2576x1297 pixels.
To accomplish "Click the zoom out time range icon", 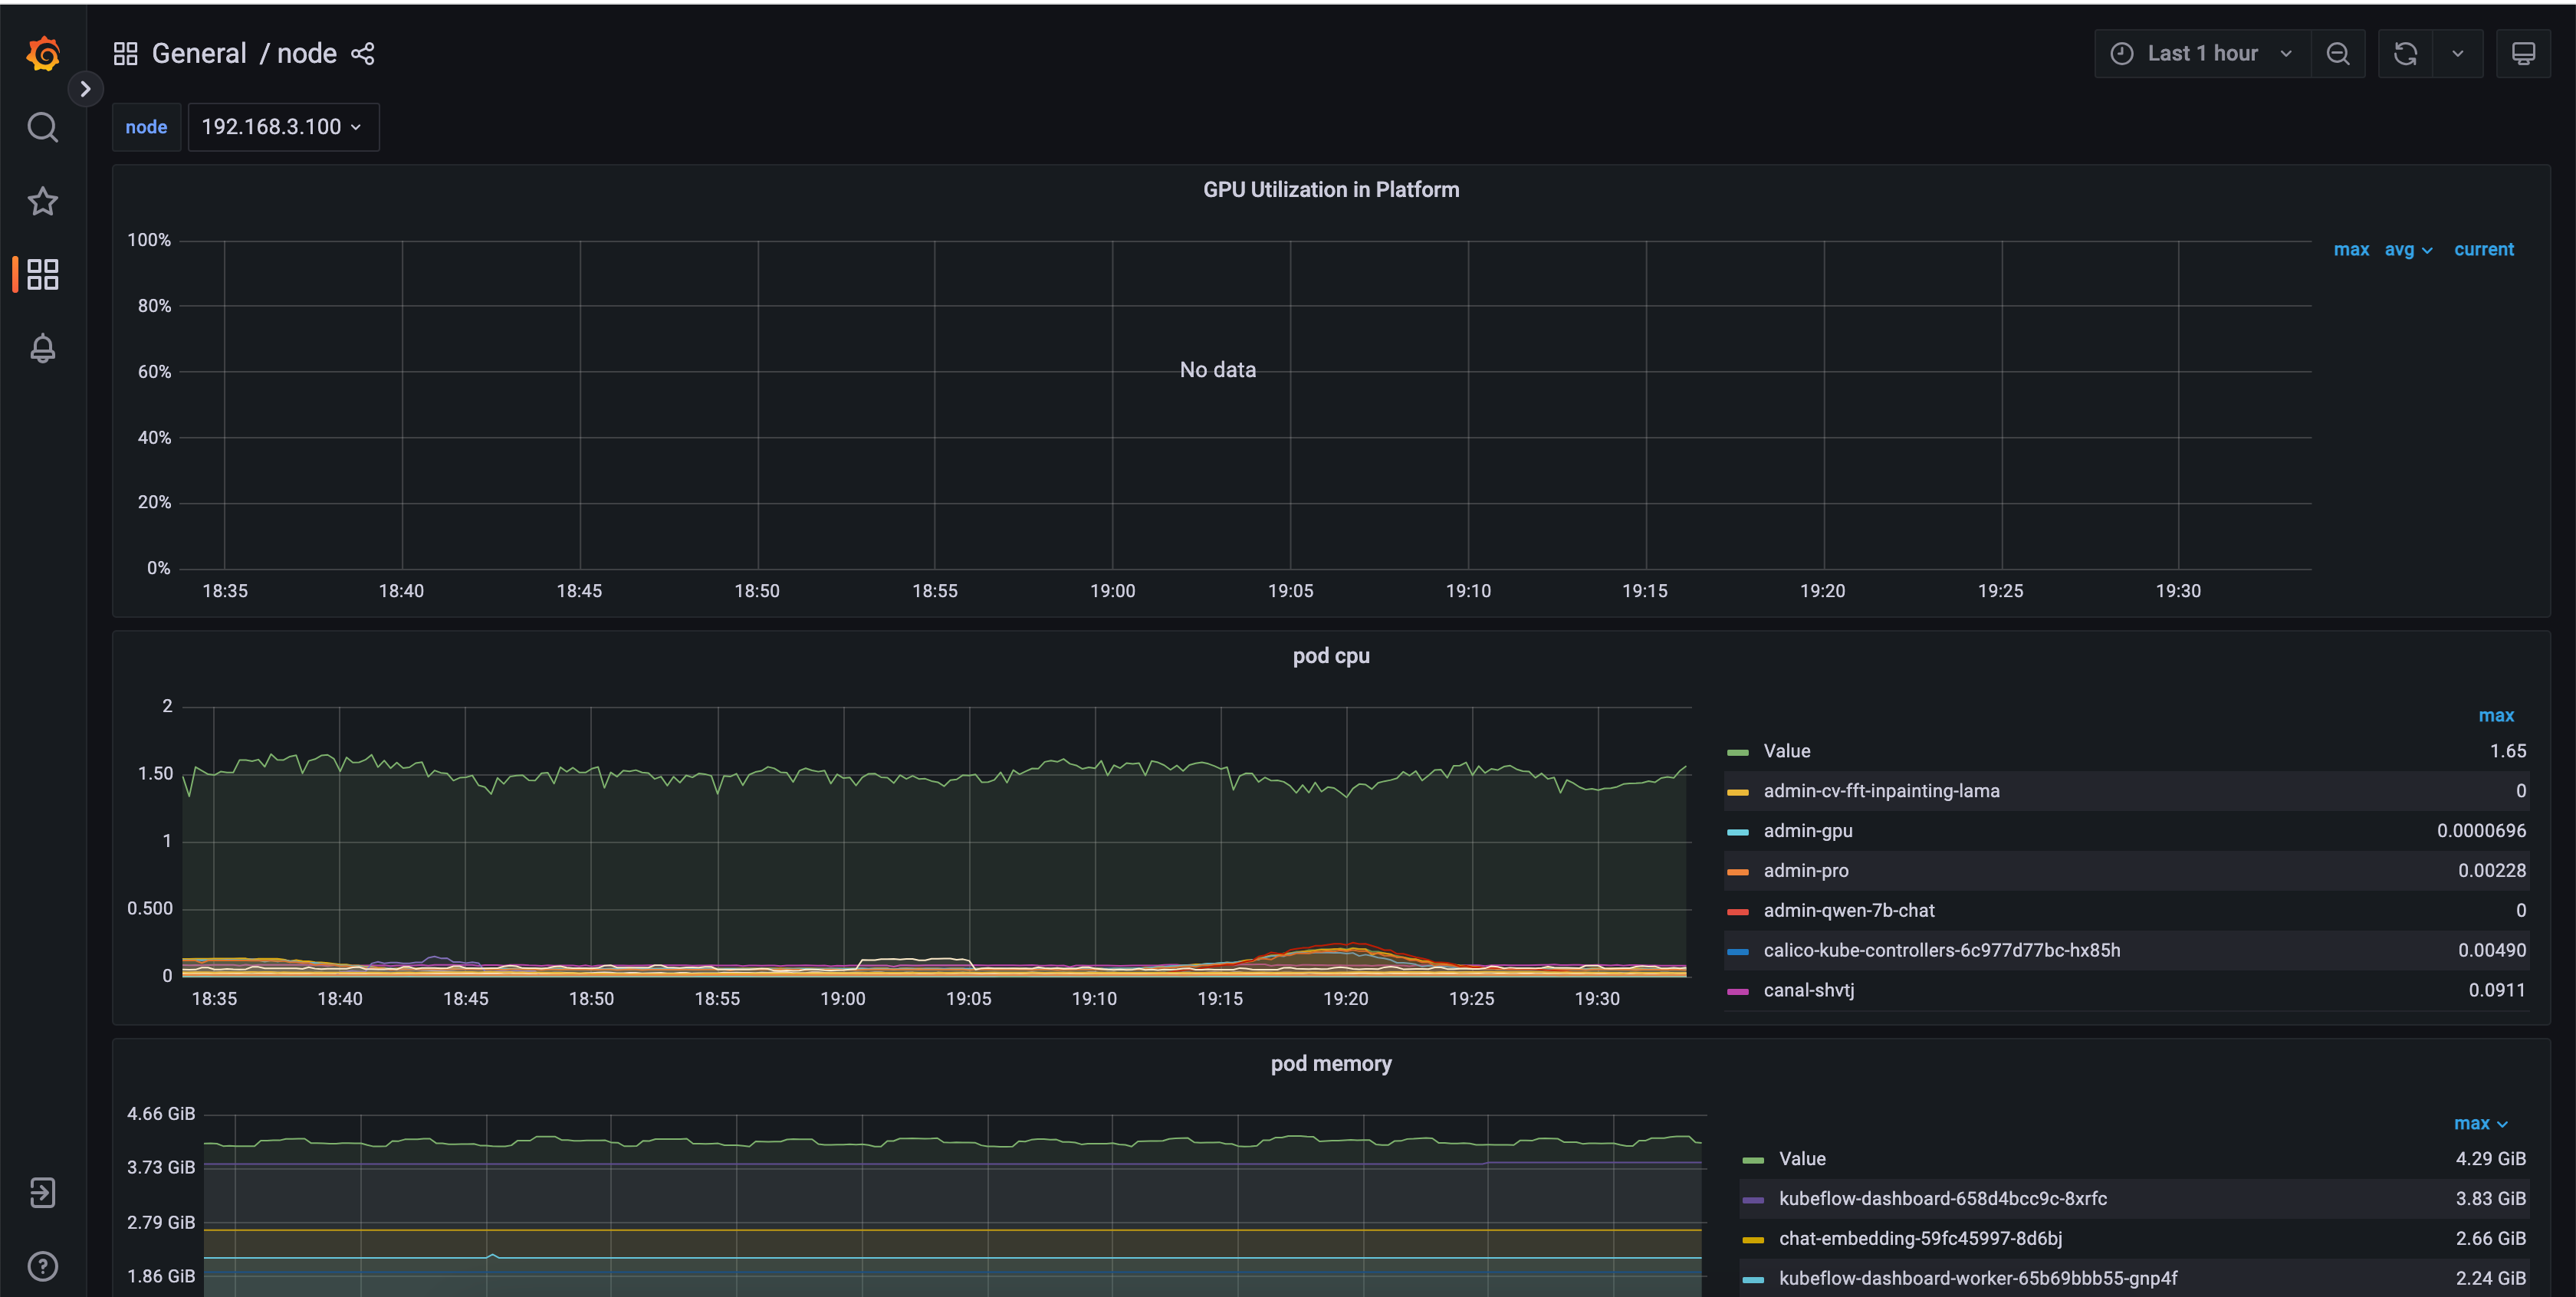I will tap(2337, 54).
